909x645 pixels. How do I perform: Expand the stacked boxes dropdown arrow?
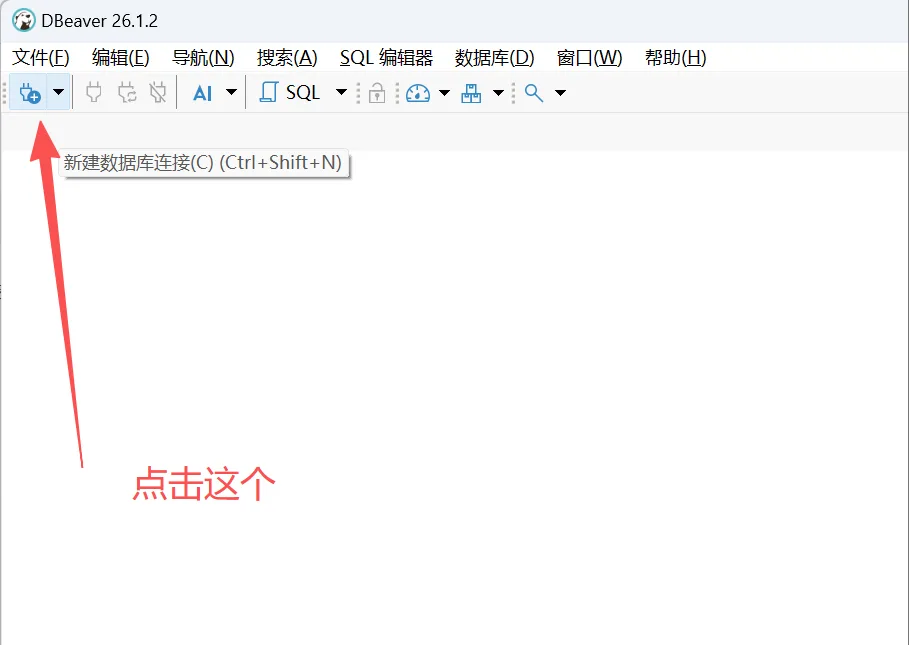498,92
